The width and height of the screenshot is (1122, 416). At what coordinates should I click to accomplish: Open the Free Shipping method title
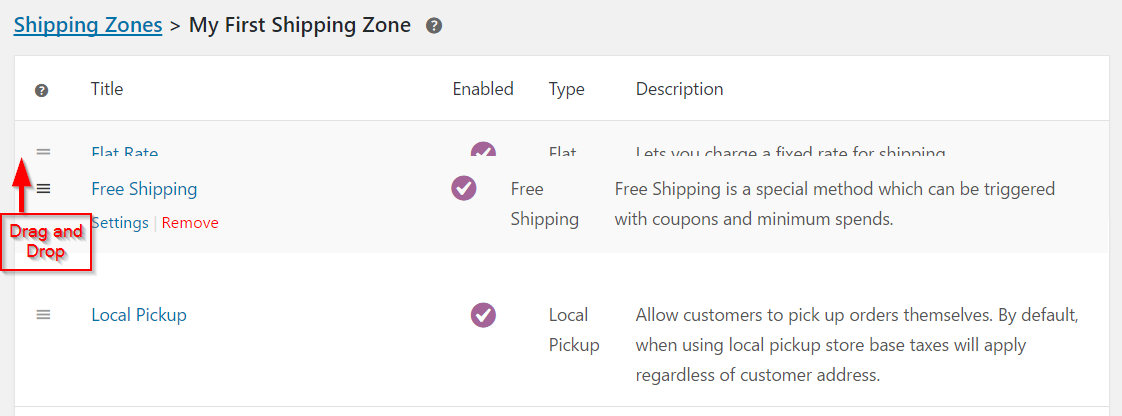[144, 189]
